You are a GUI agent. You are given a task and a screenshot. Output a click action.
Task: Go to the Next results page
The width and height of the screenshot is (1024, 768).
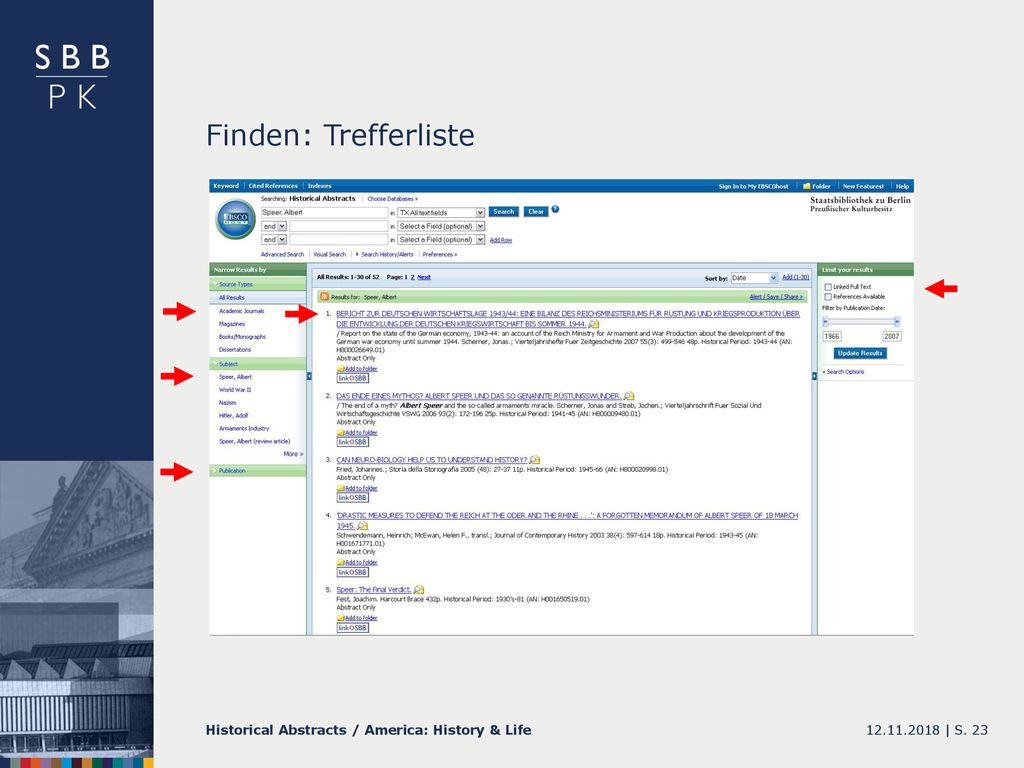(x=424, y=277)
